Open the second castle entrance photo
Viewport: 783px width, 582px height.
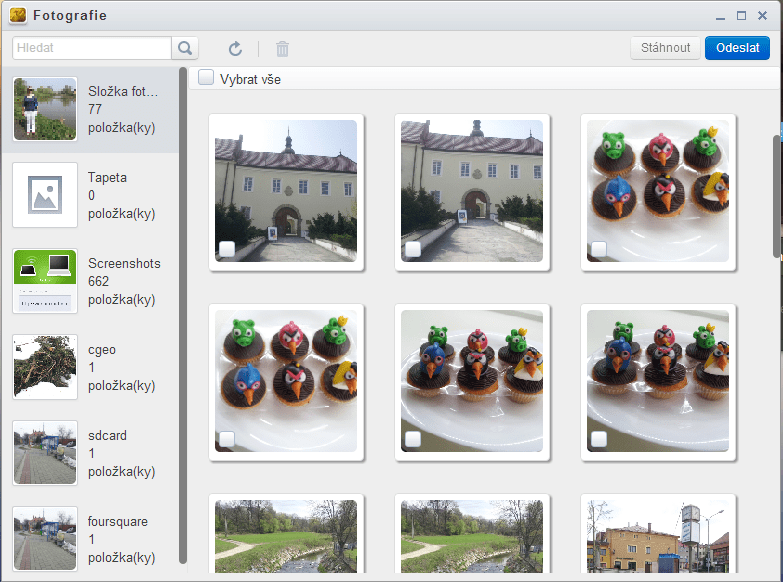pyautogui.click(x=472, y=191)
